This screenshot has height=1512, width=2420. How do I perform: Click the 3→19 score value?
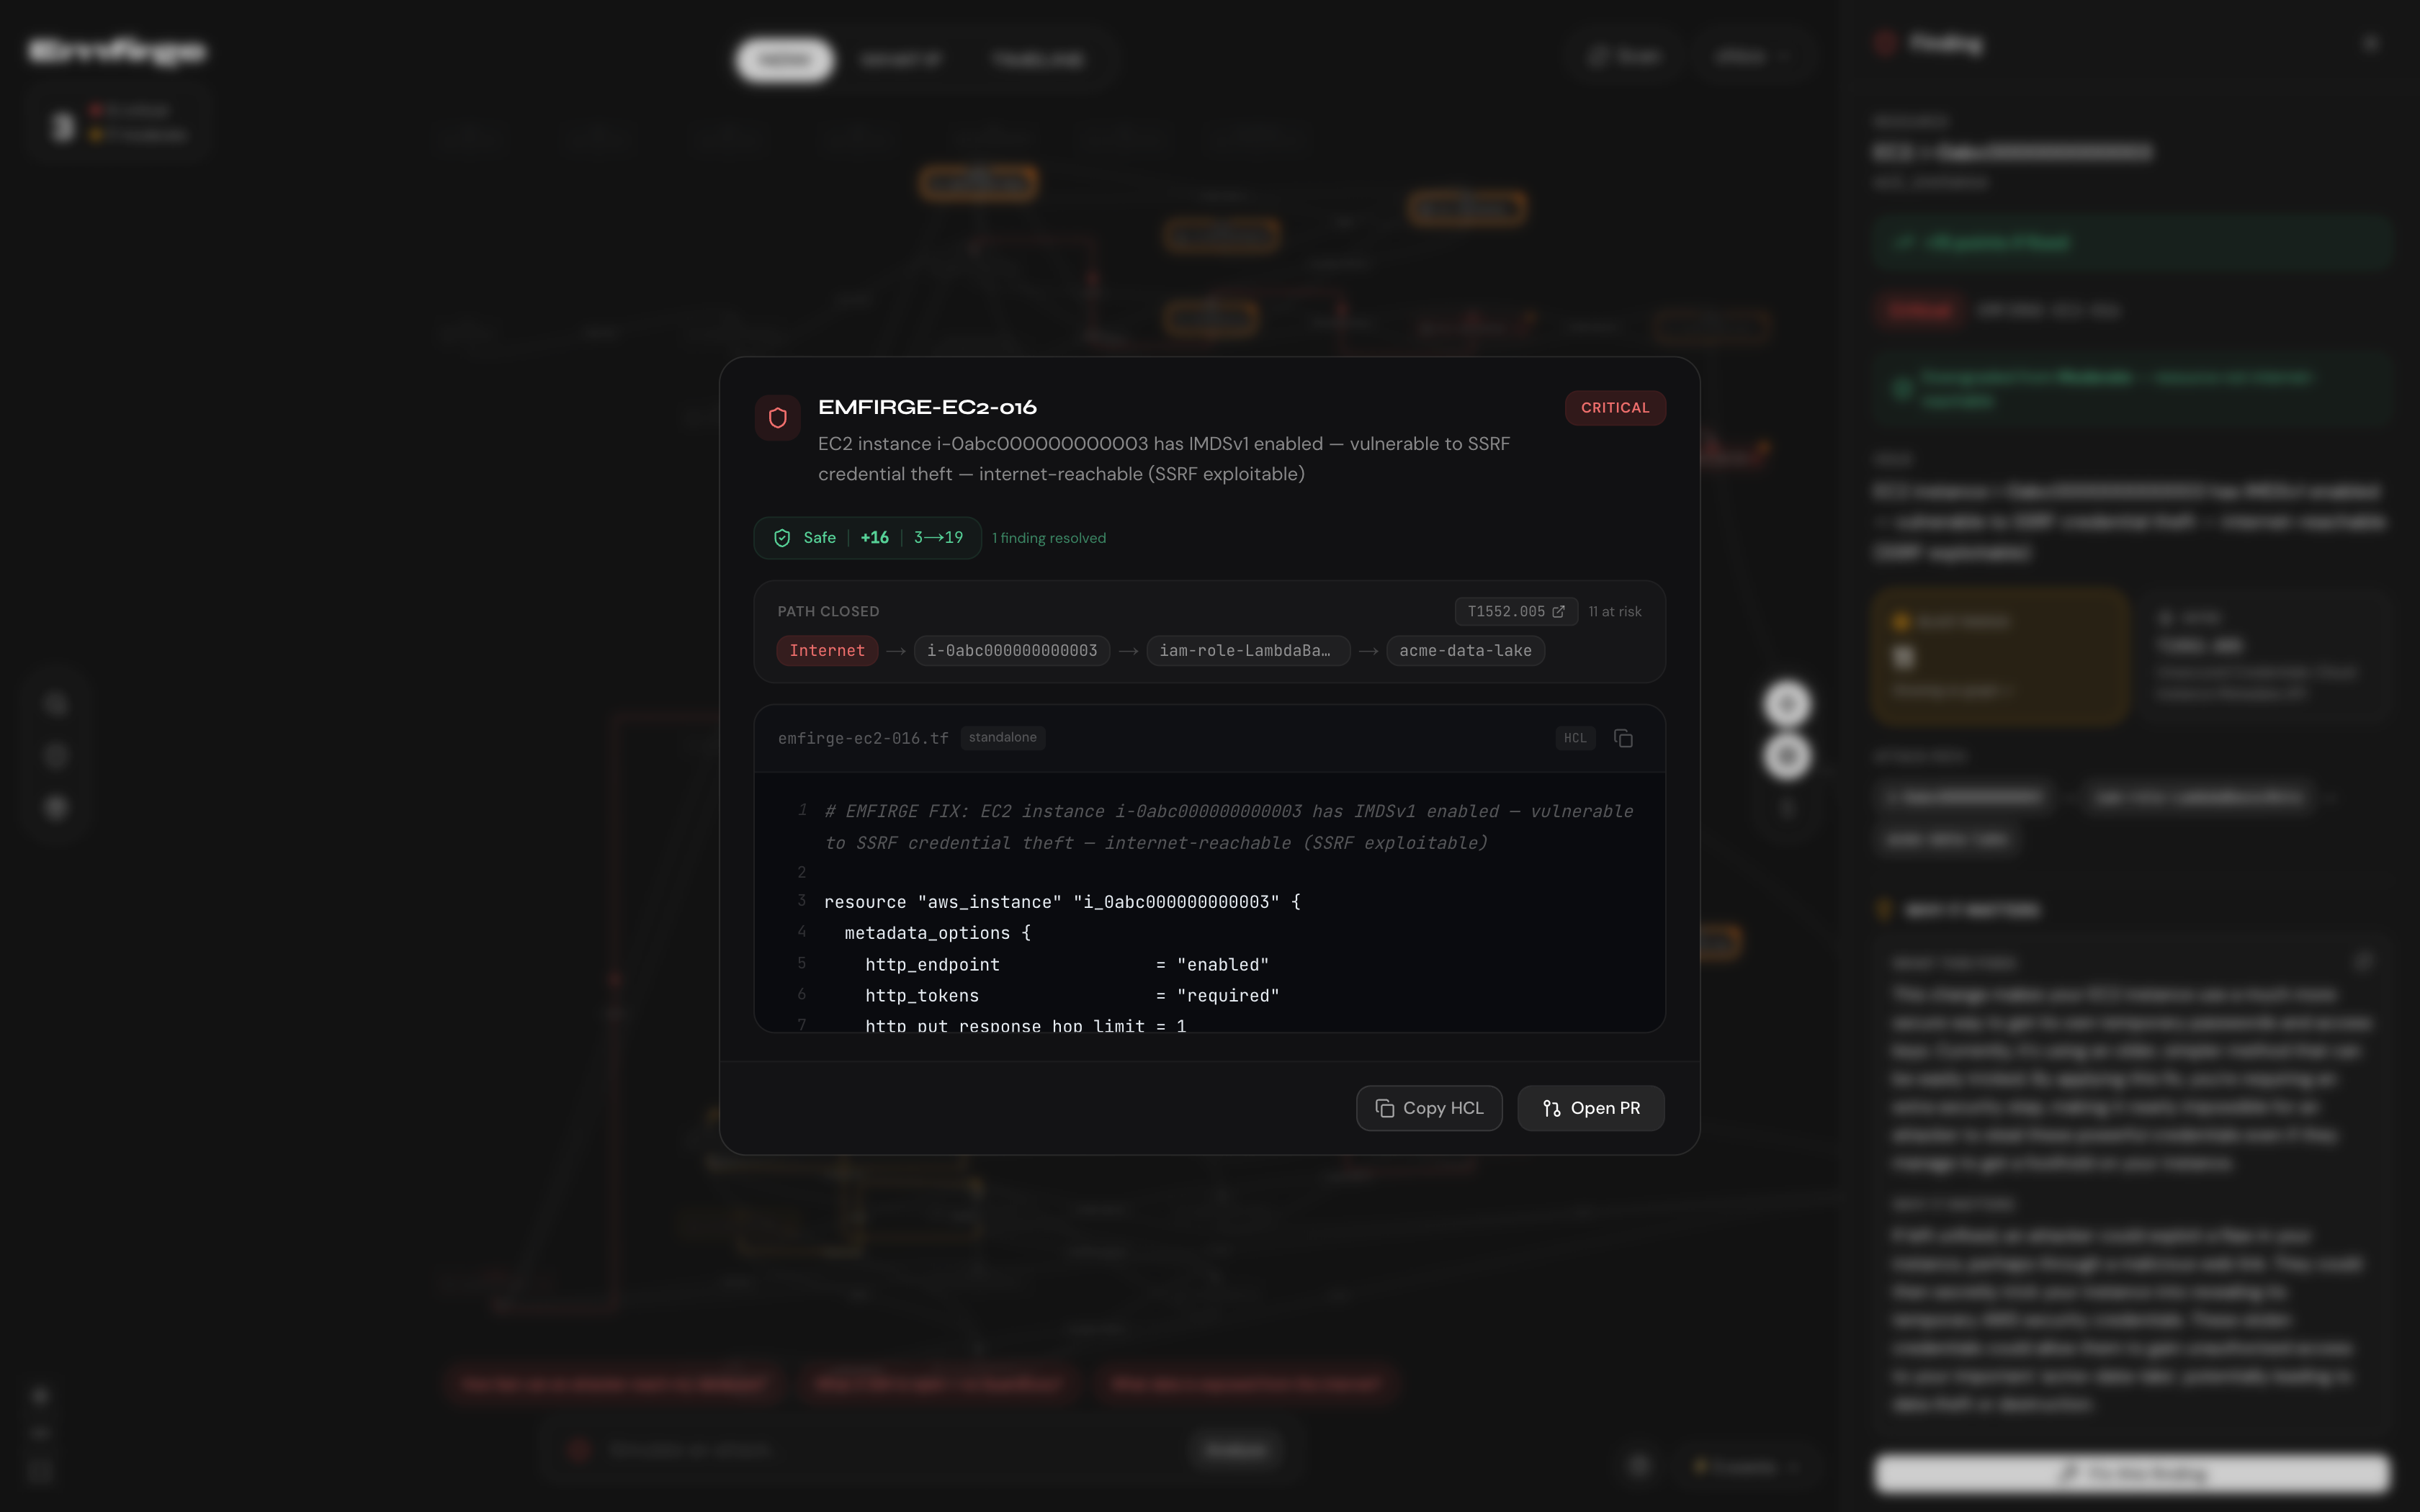pyautogui.click(x=938, y=538)
